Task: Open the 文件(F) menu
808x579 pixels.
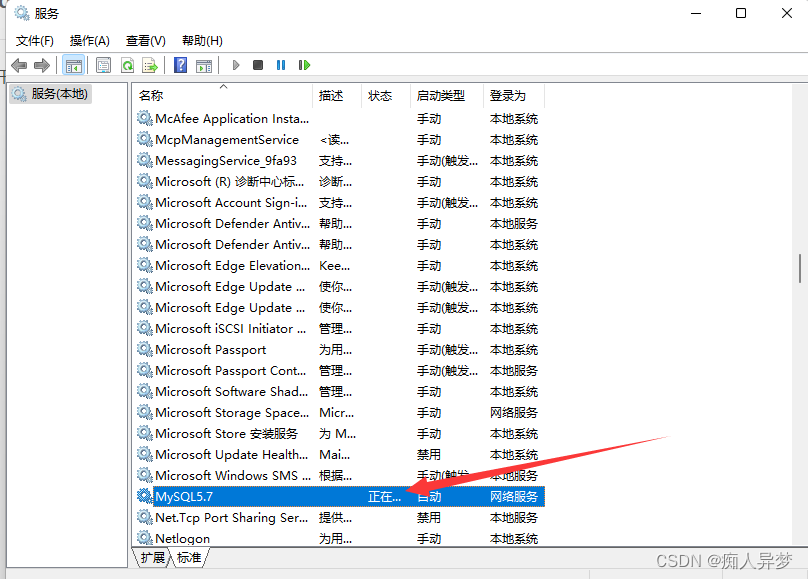Action: tap(35, 41)
